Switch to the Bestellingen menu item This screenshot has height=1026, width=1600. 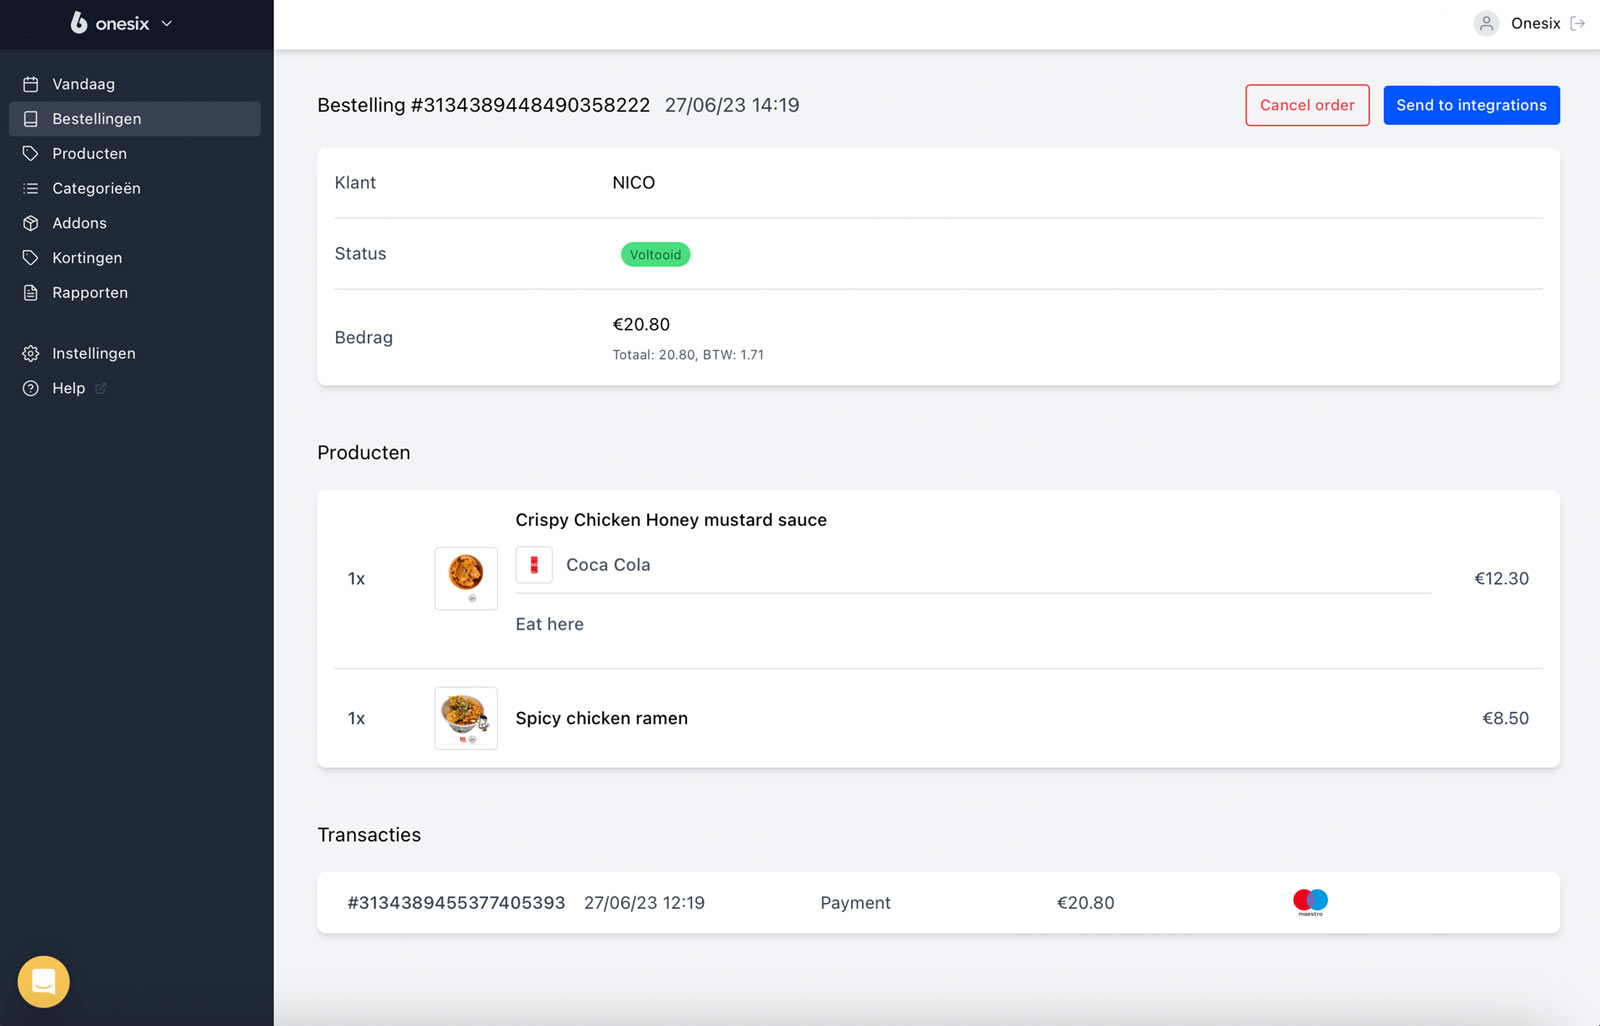[95, 118]
